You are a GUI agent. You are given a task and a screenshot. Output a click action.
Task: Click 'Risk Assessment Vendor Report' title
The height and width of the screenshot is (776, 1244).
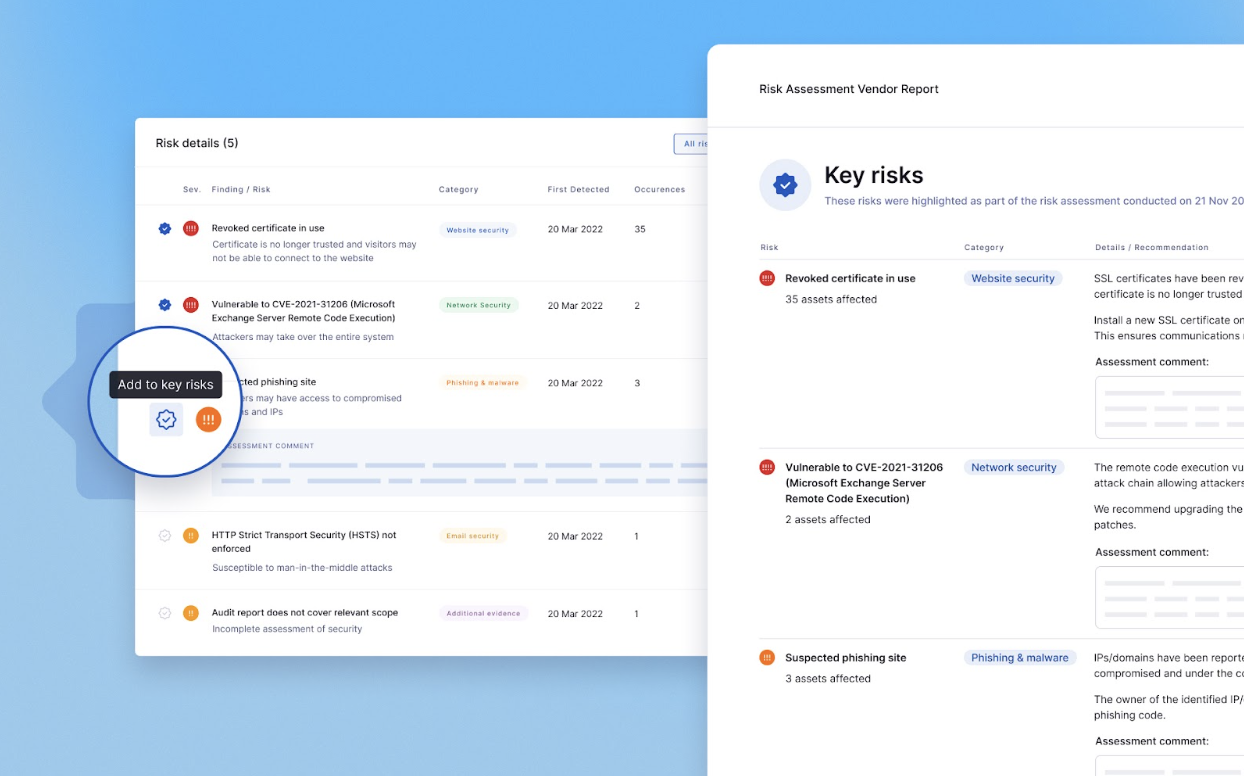(x=849, y=89)
